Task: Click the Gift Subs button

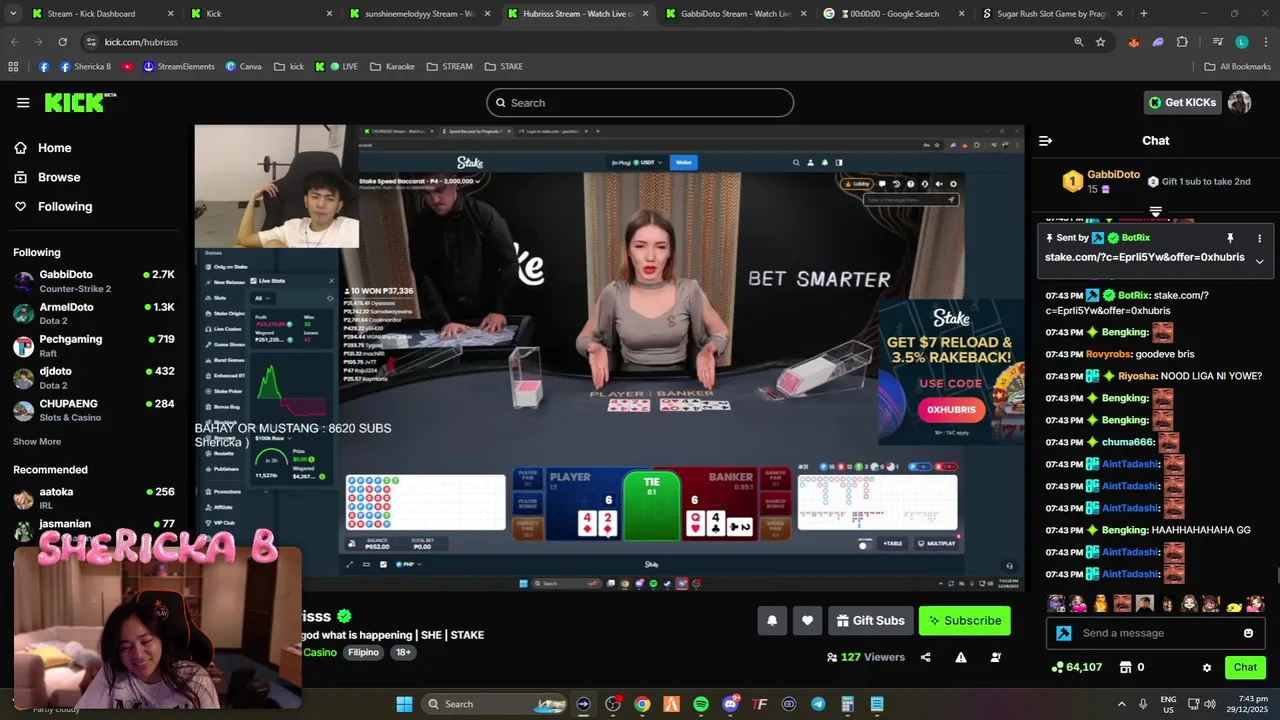Action: tap(870, 620)
